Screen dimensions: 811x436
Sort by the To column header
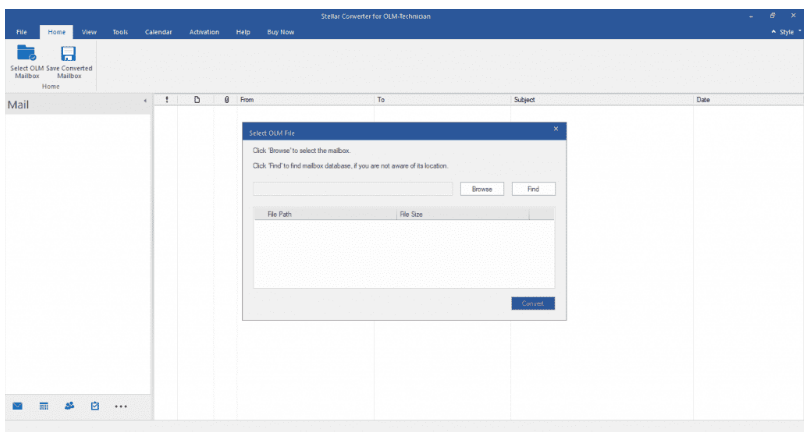(442, 99)
